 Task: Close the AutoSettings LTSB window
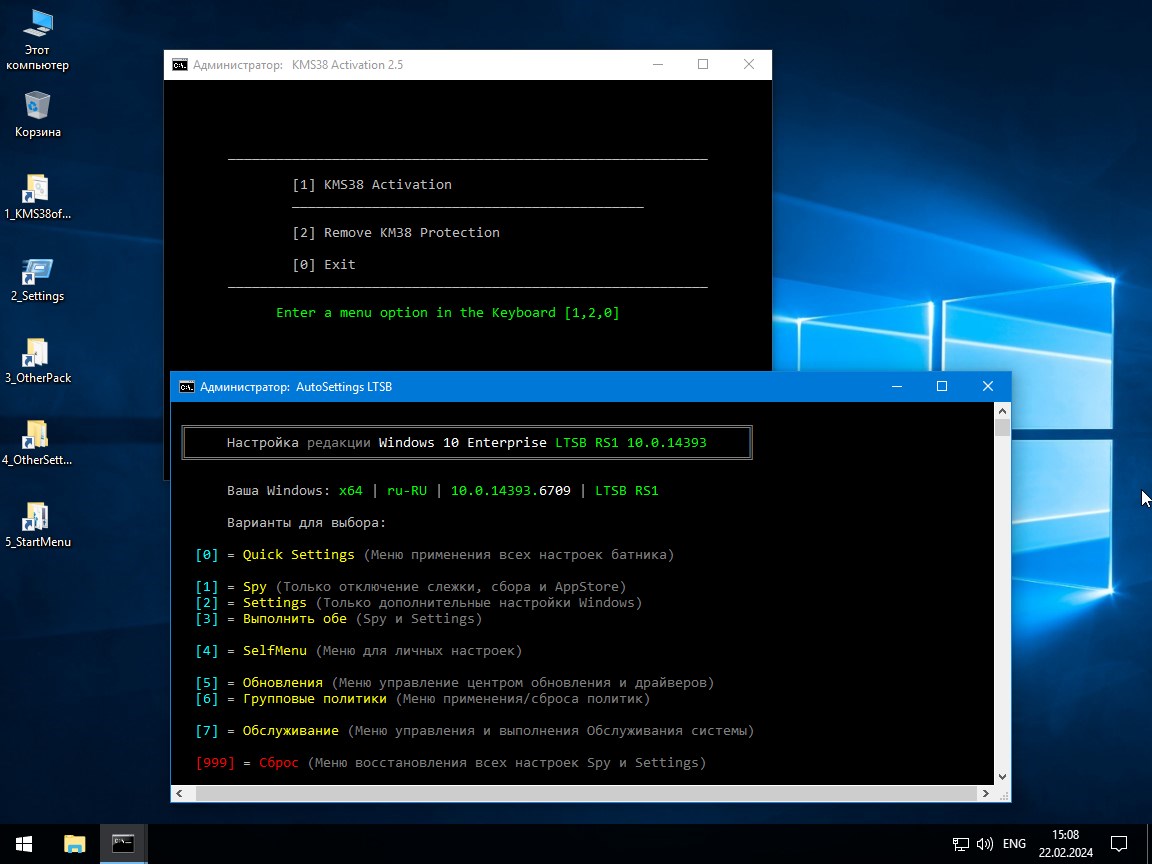987,386
